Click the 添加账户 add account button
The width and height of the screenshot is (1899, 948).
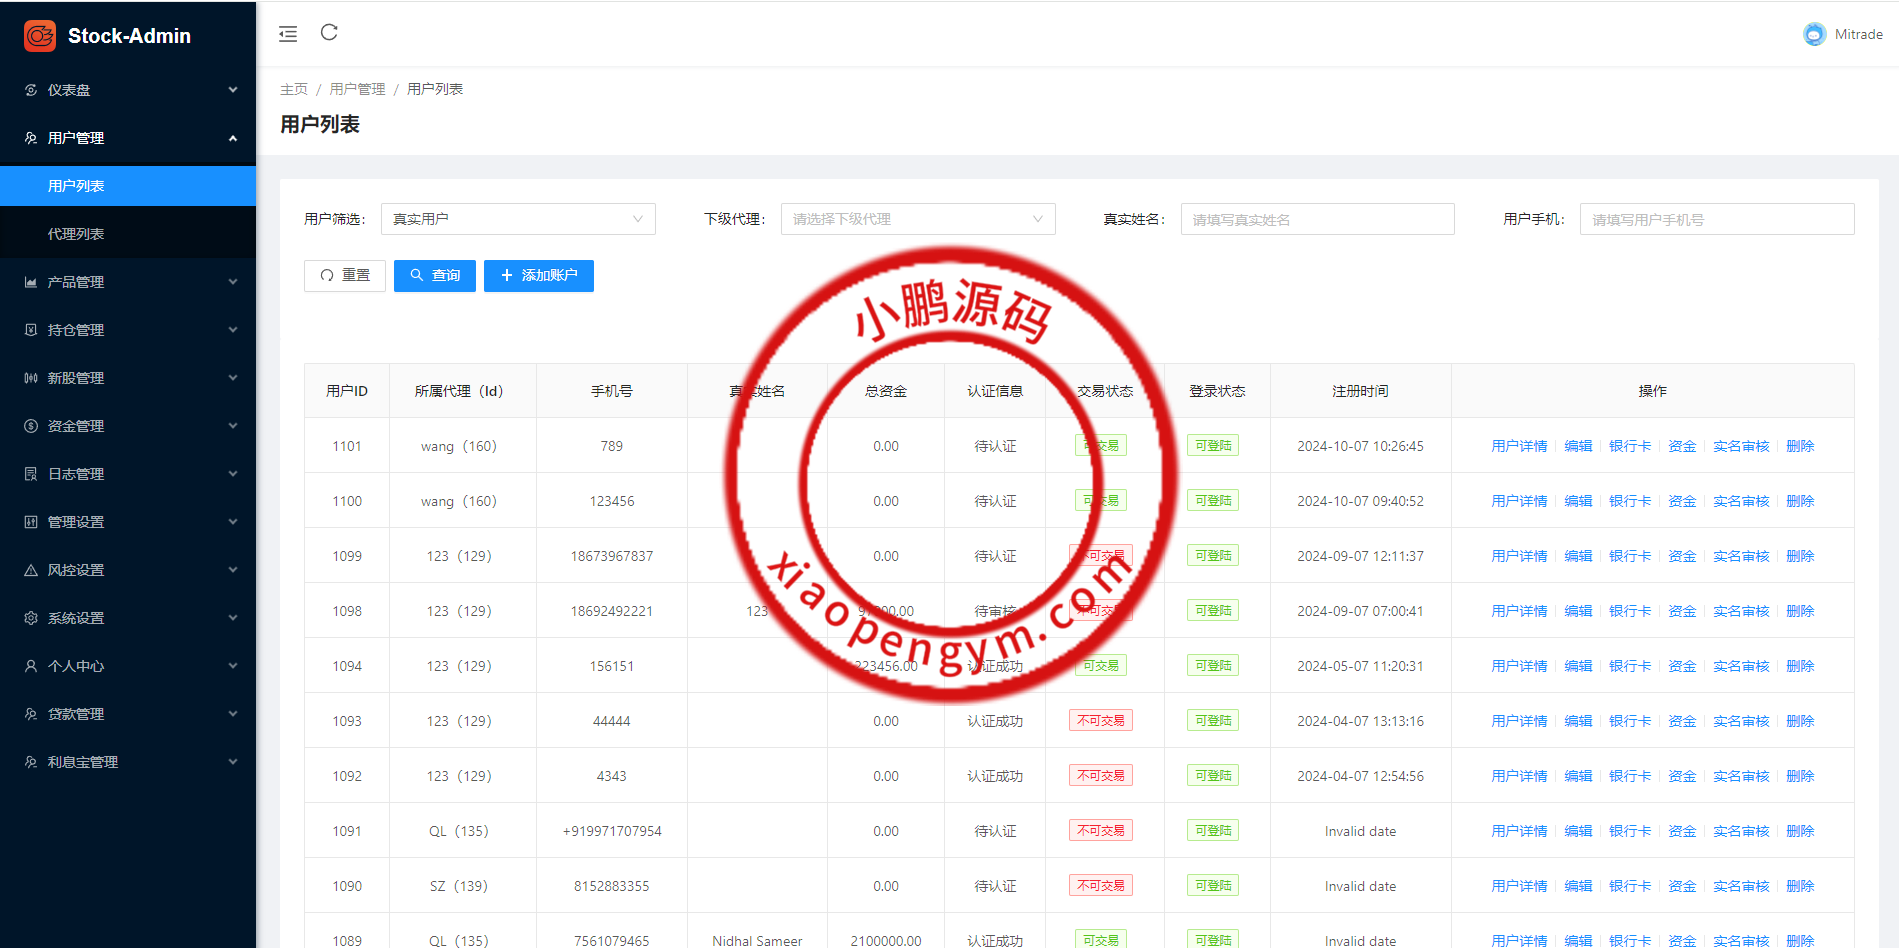[538, 276]
